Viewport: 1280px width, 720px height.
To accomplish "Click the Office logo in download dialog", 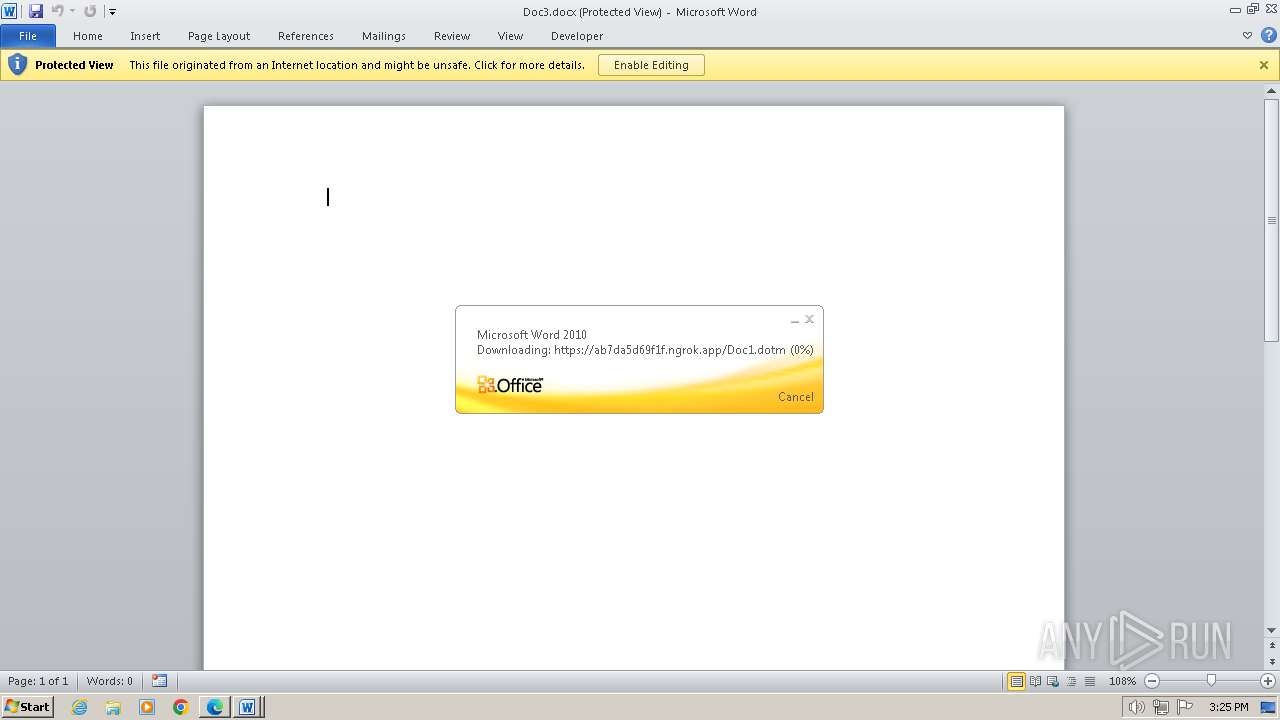I will click(x=510, y=385).
